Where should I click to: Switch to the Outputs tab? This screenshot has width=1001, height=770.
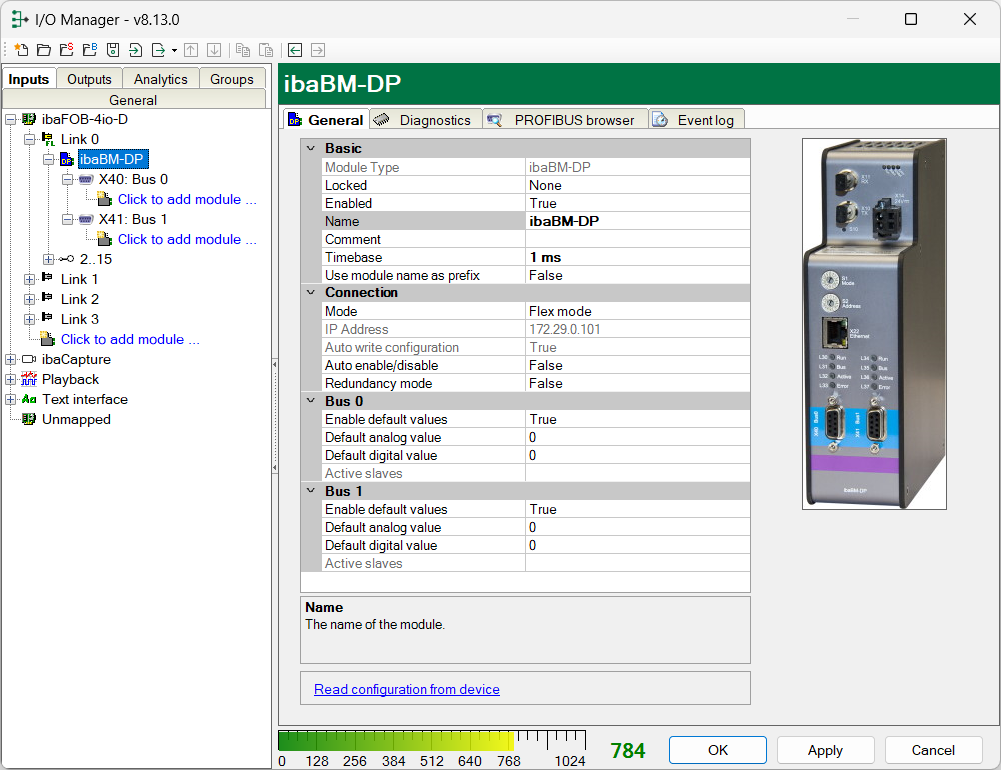(89, 79)
